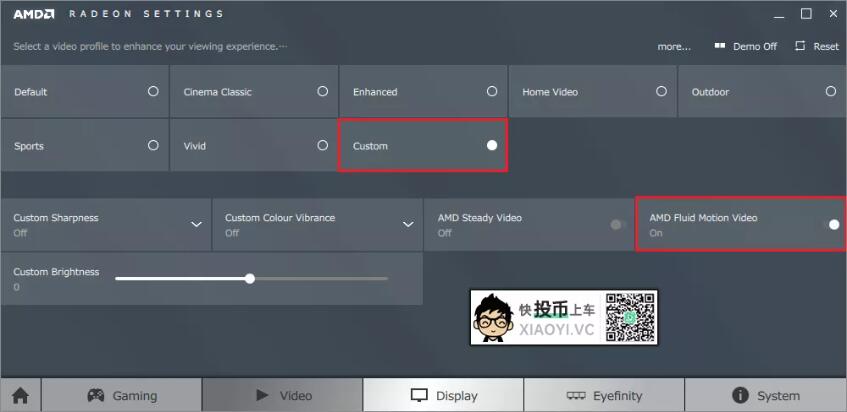The height and width of the screenshot is (412, 847).
Task: Expand the Custom Colour Vibrance dropdown
Action: click(408, 224)
